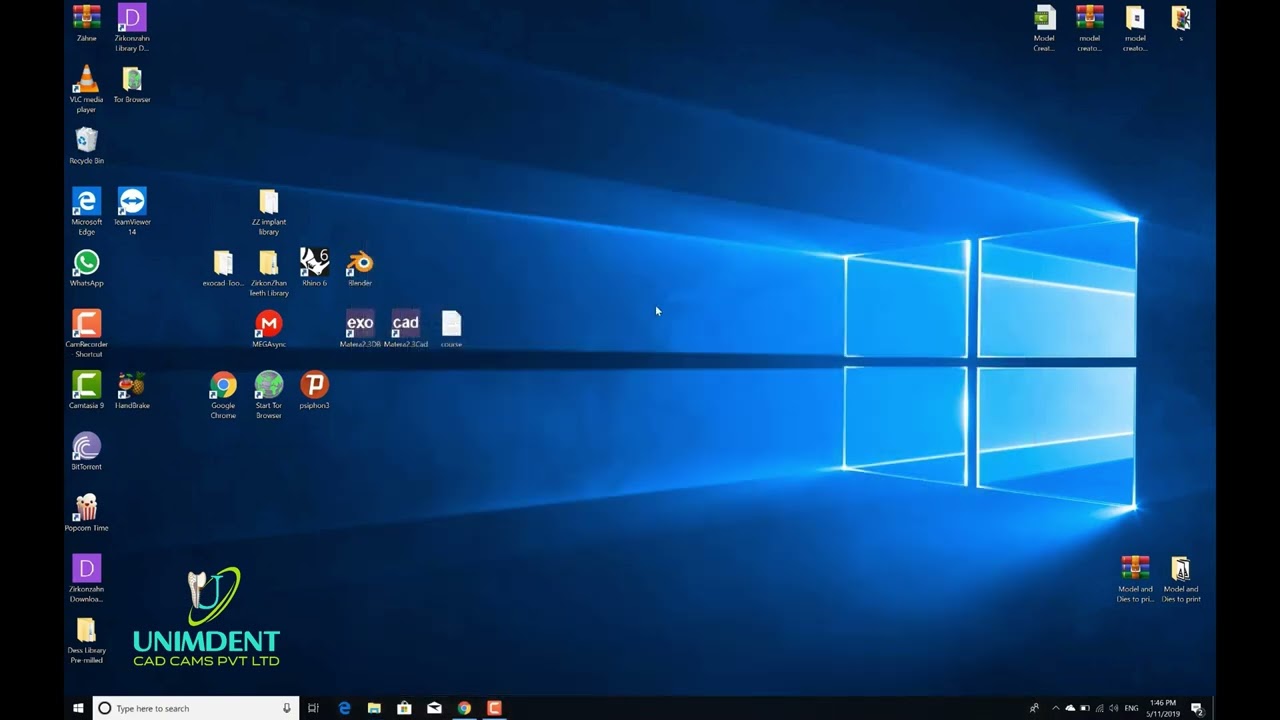1280x720 pixels.
Task: Select the Zirkonzahn Download shortcut
Action: pyautogui.click(x=86, y=578)
